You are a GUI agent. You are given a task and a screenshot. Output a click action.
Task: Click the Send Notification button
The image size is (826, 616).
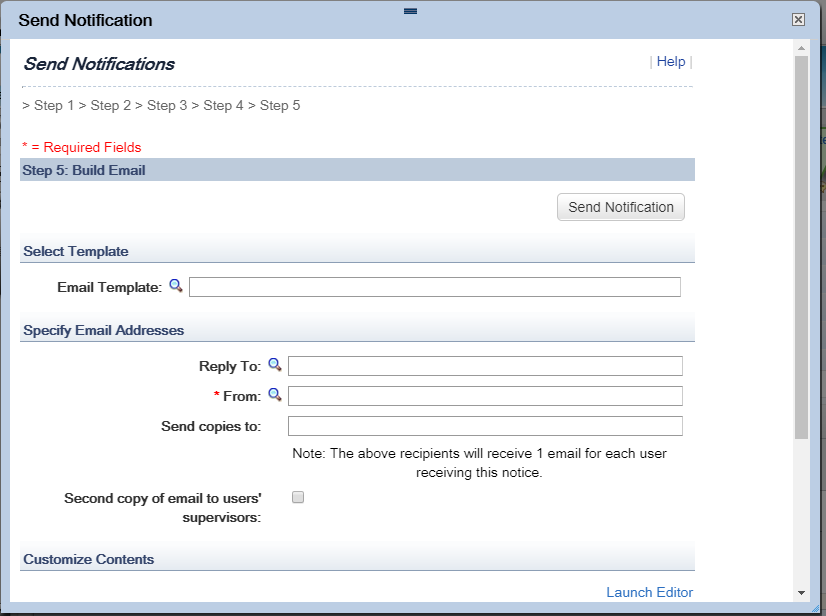point(621,207)
